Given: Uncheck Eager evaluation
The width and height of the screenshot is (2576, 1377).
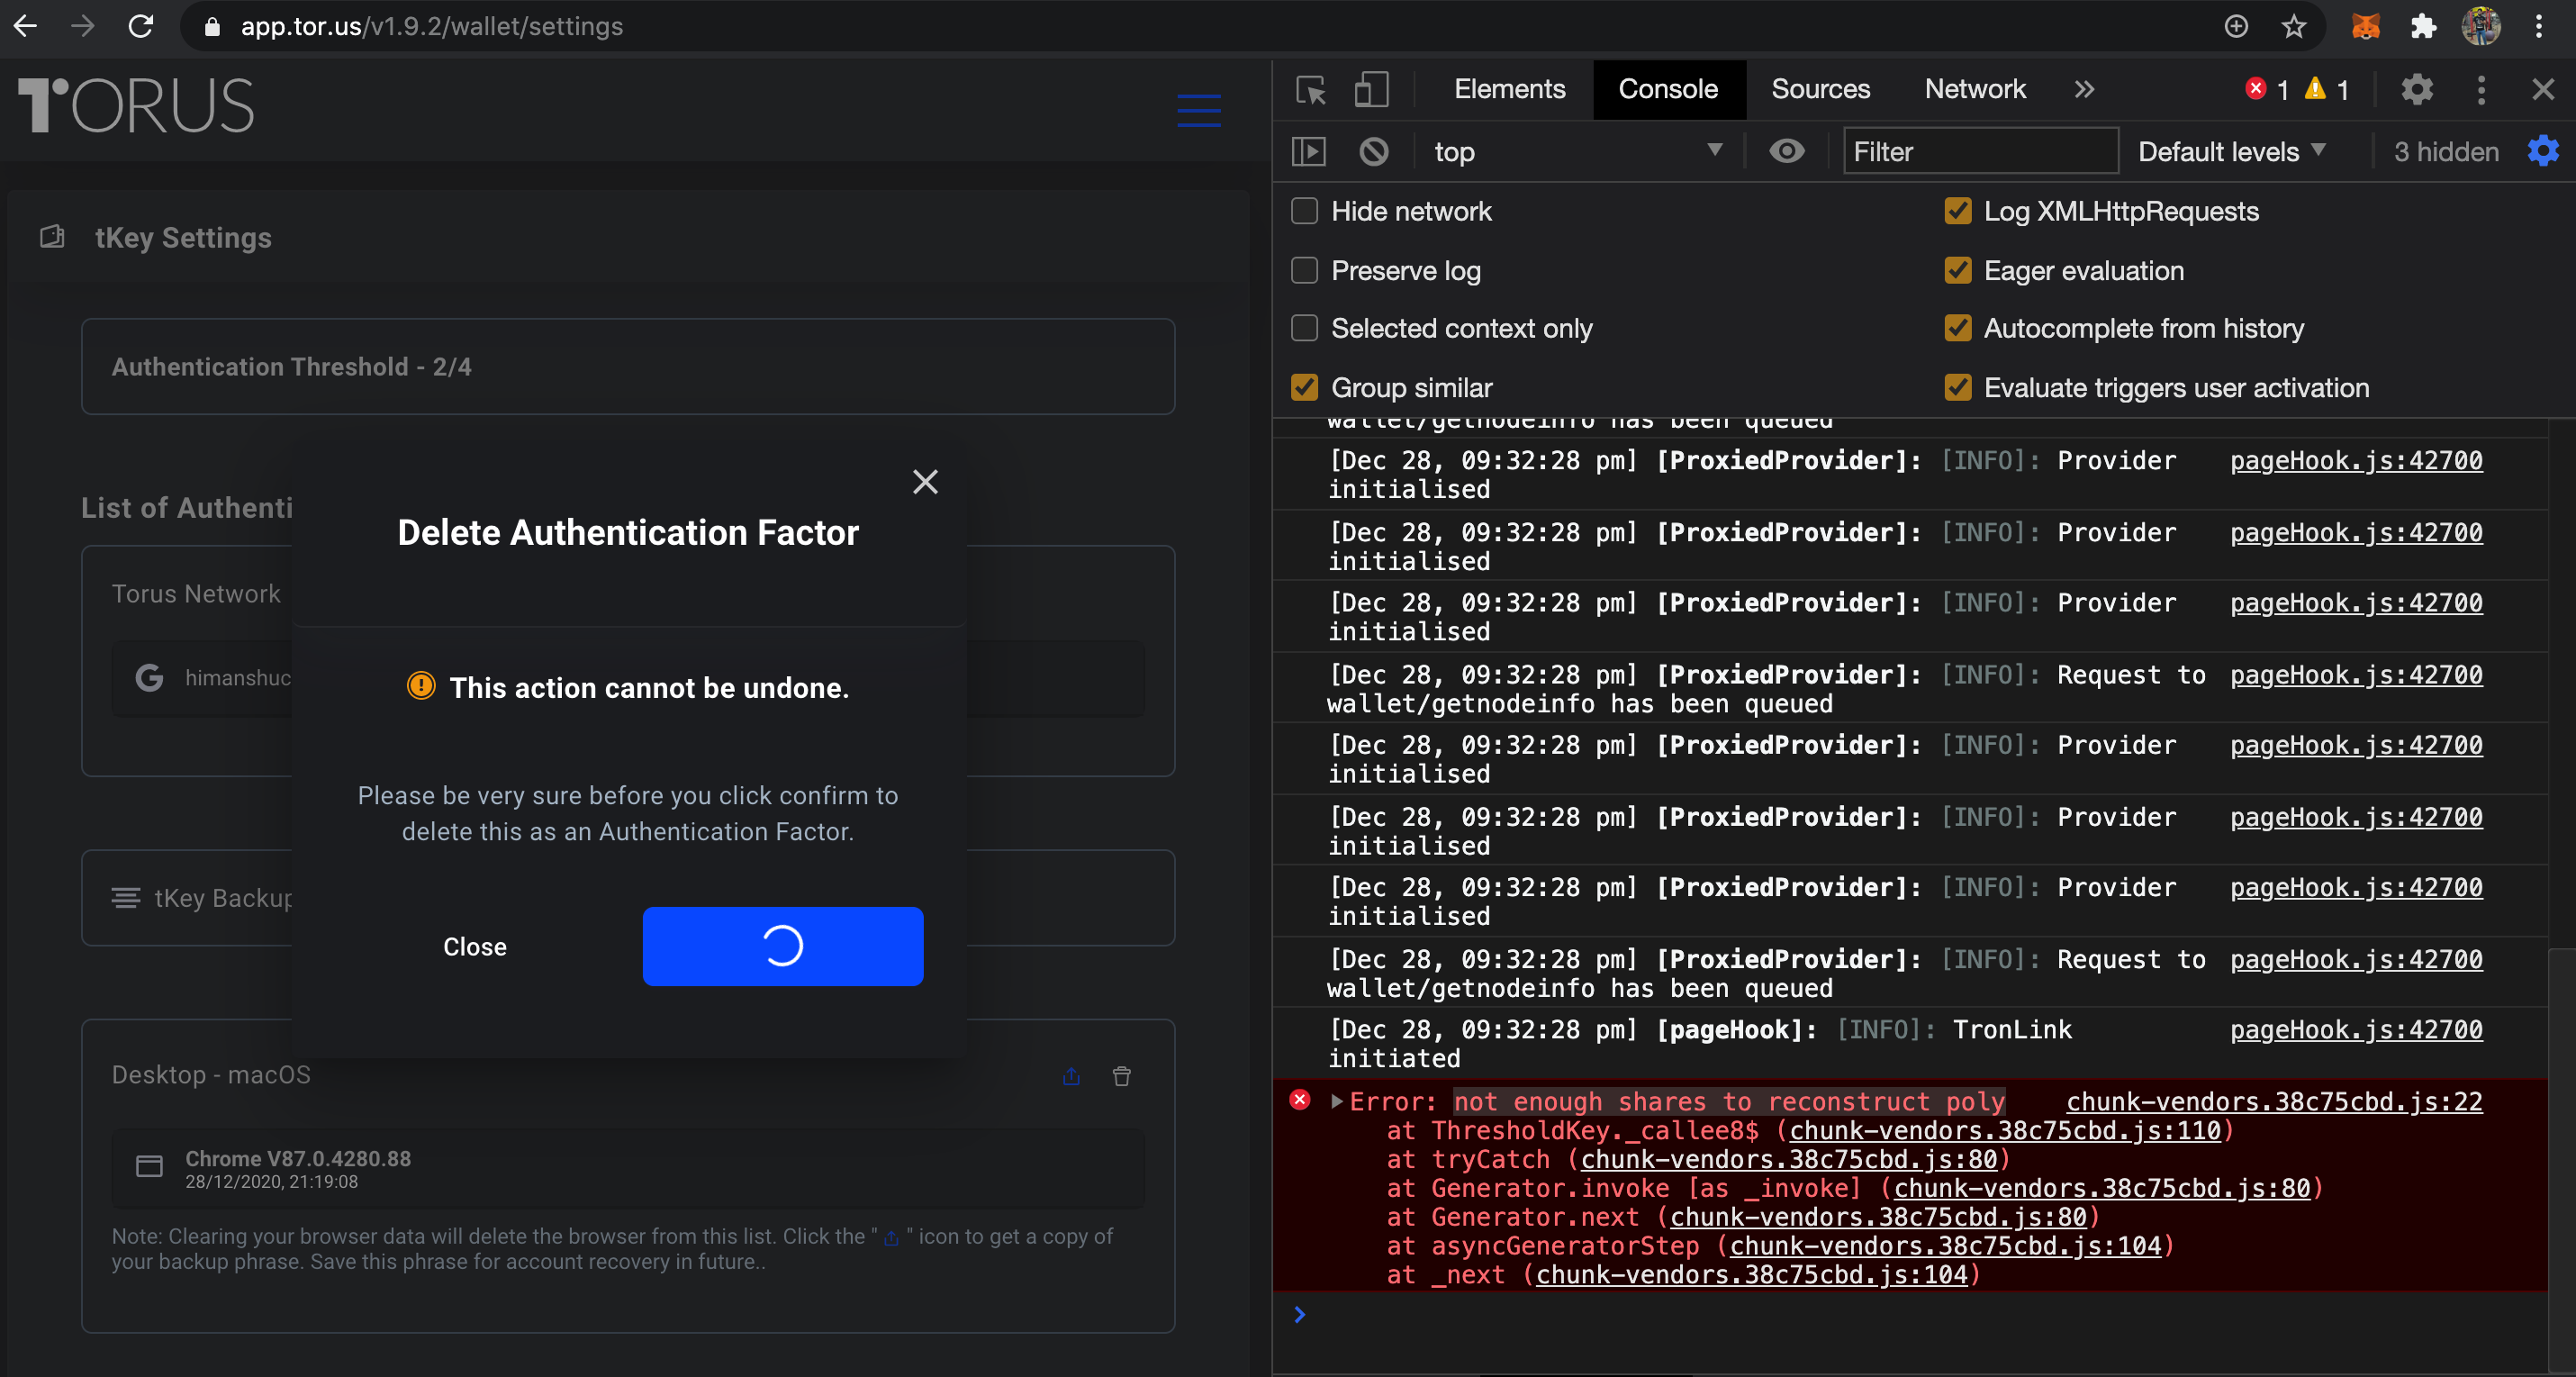Looking at the screenshot, I should pyautogui.click(x=1958, y=270).
